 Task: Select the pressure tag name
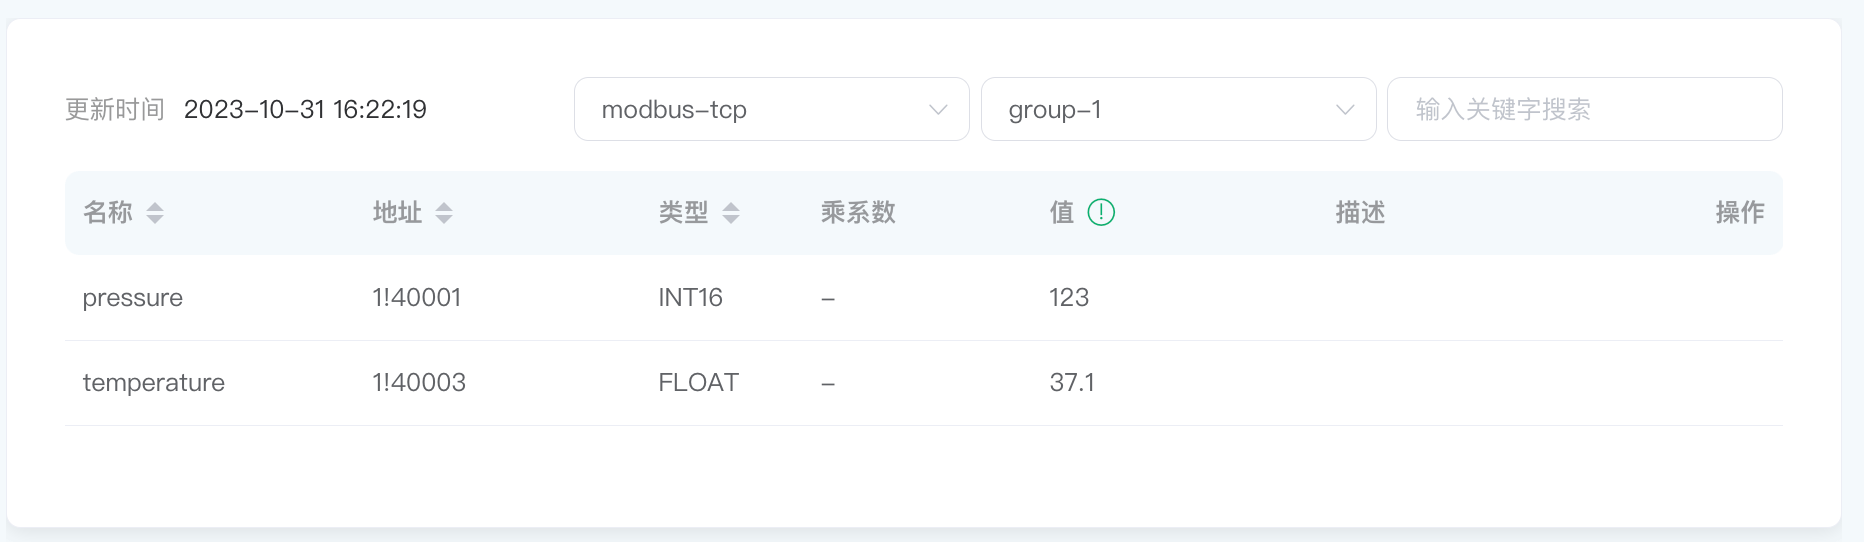pyautogui.click(x=133, y=298)
